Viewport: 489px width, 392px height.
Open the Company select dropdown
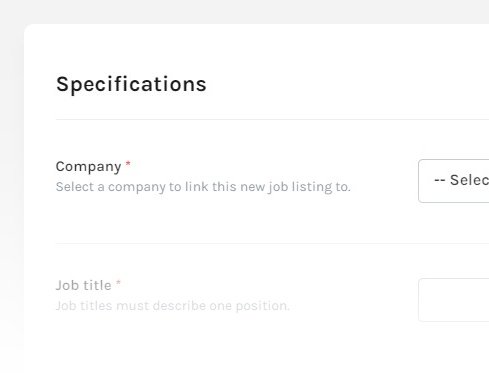point(454,181)
